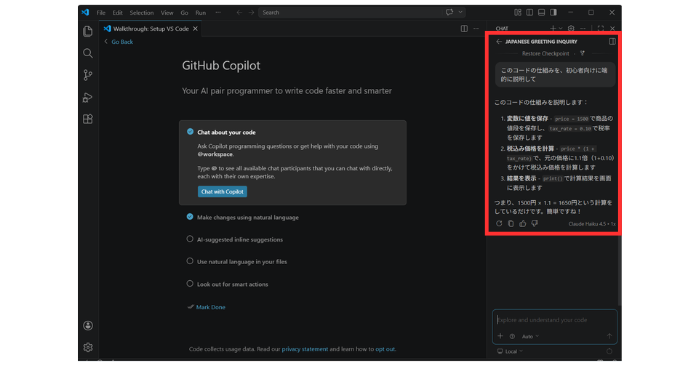Open the View menu

[x=167, y=12]
